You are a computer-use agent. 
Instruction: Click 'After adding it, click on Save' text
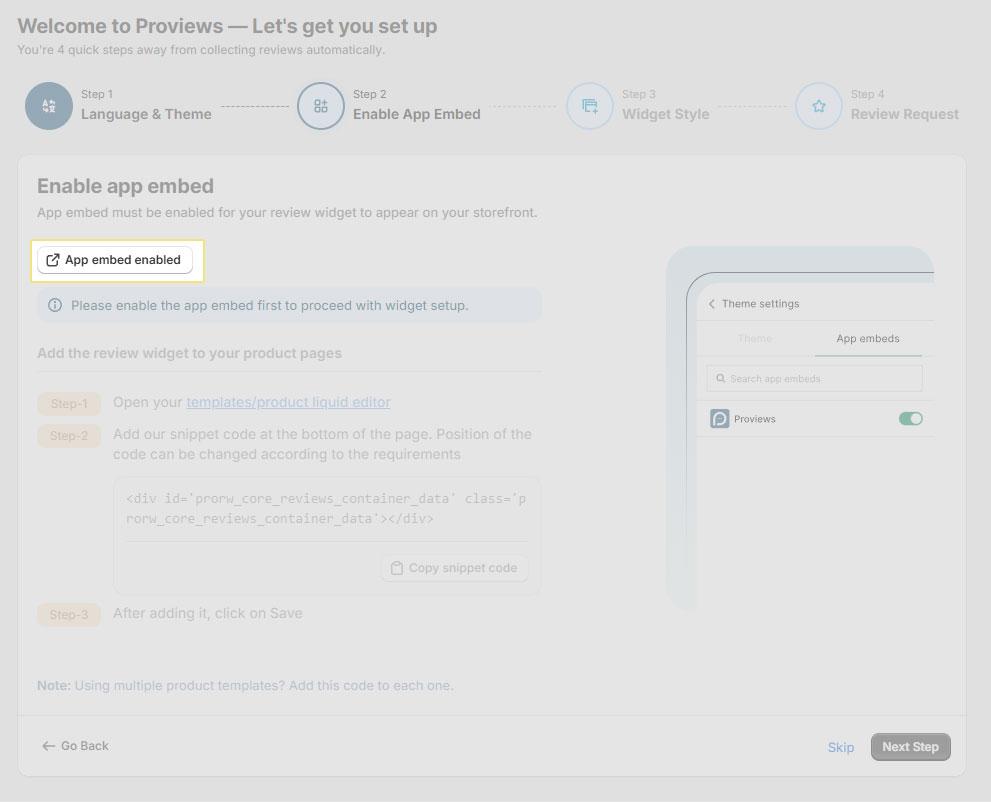pos(207,613)
